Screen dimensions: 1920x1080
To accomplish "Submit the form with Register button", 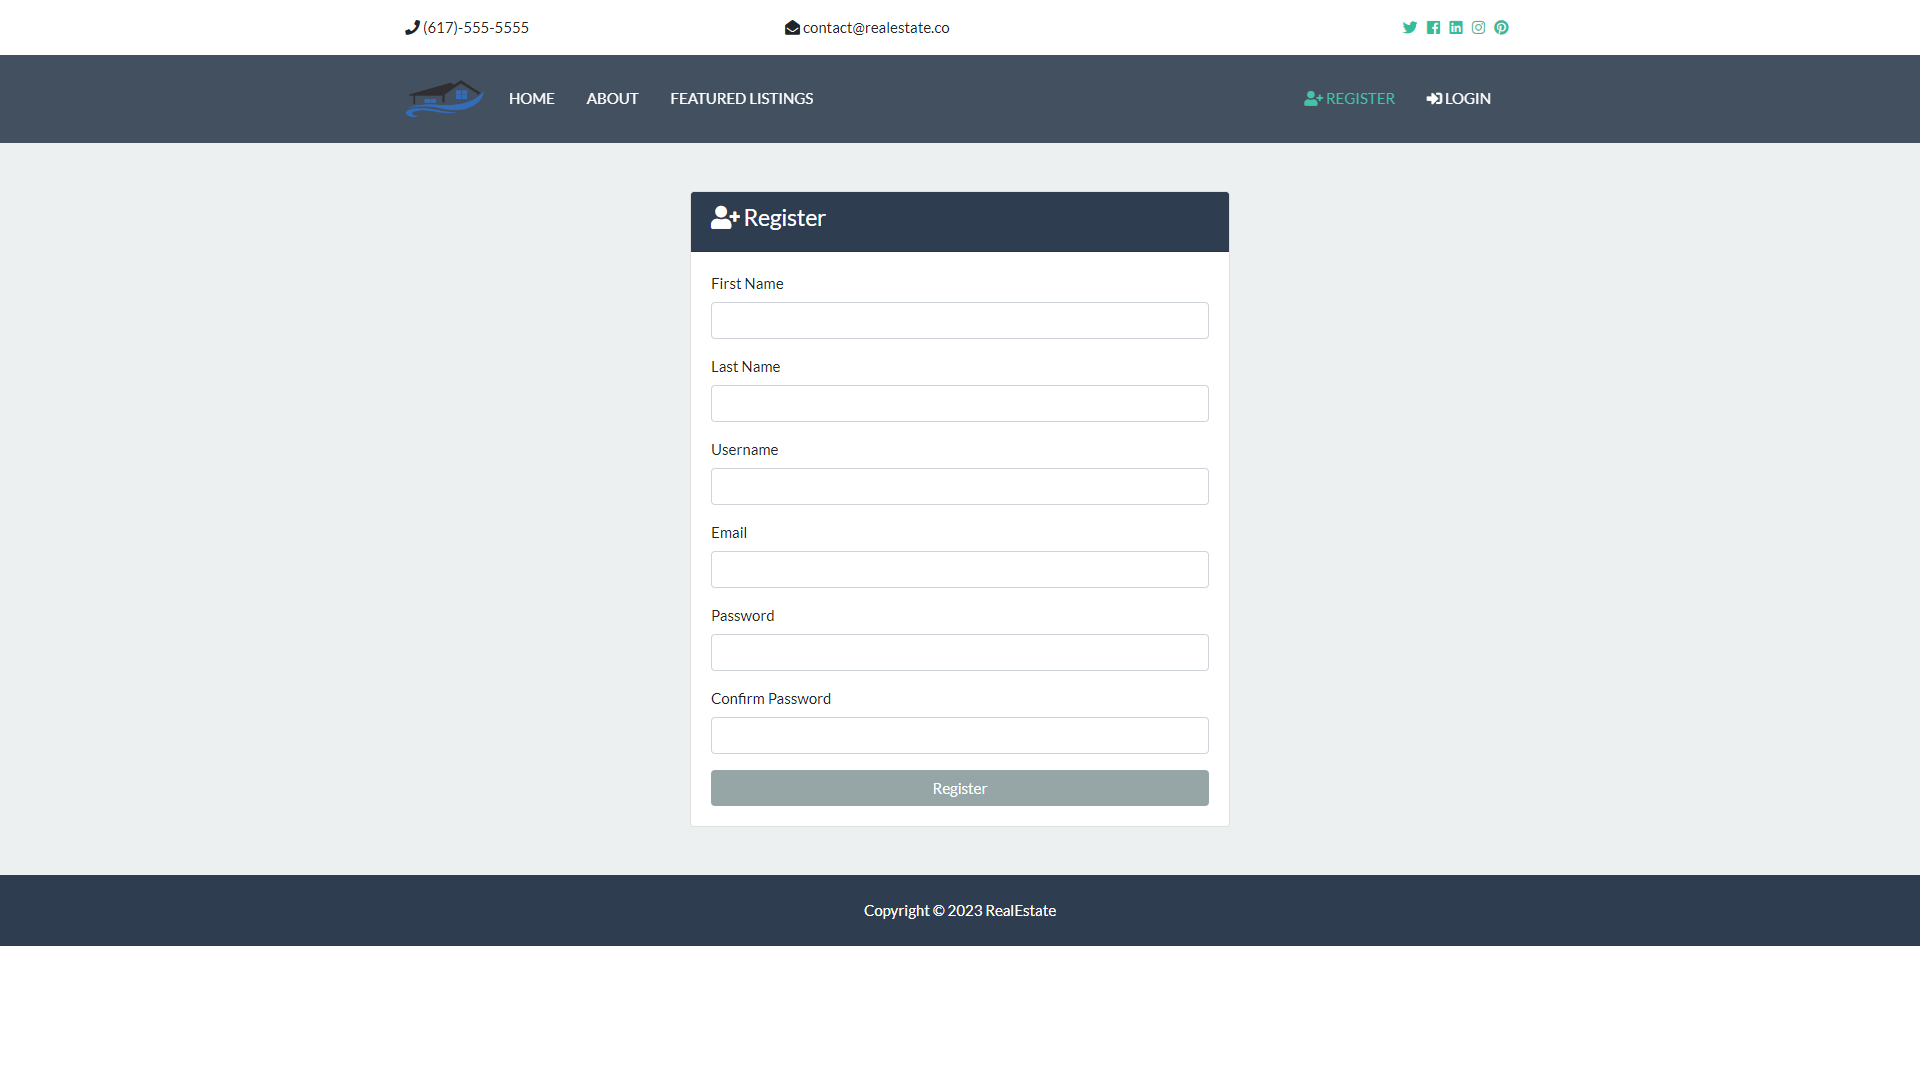I will tap(959, 788).
